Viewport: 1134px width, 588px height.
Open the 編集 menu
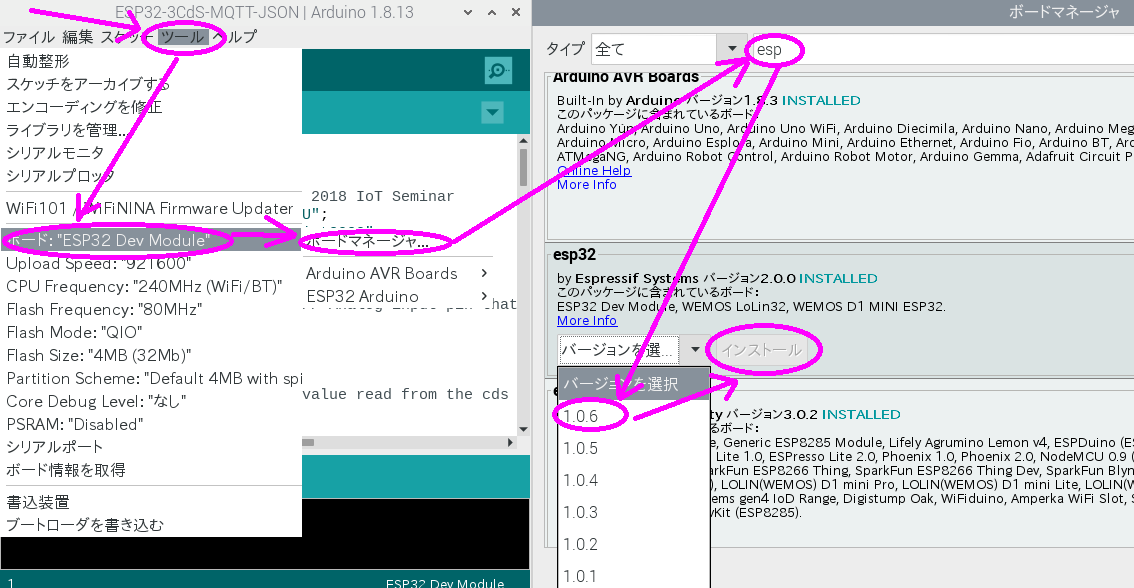click(77, 37)
